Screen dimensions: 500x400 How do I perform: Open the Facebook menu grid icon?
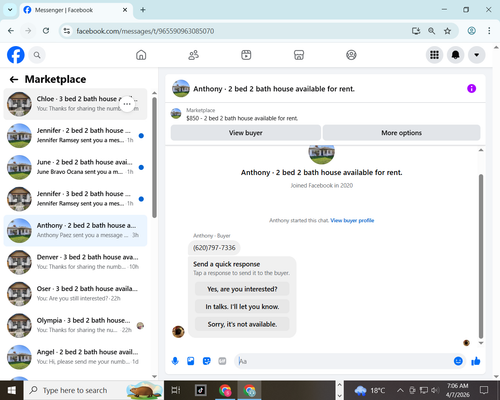[434, 55]
